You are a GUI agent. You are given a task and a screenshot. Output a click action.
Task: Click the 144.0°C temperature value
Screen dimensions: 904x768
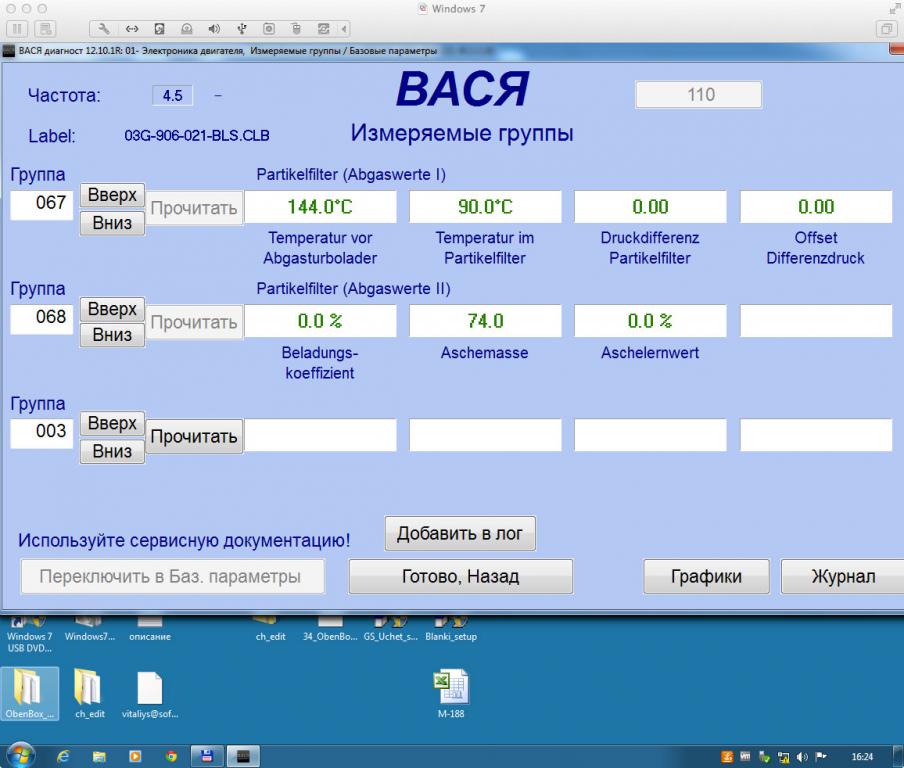[320, 206]
